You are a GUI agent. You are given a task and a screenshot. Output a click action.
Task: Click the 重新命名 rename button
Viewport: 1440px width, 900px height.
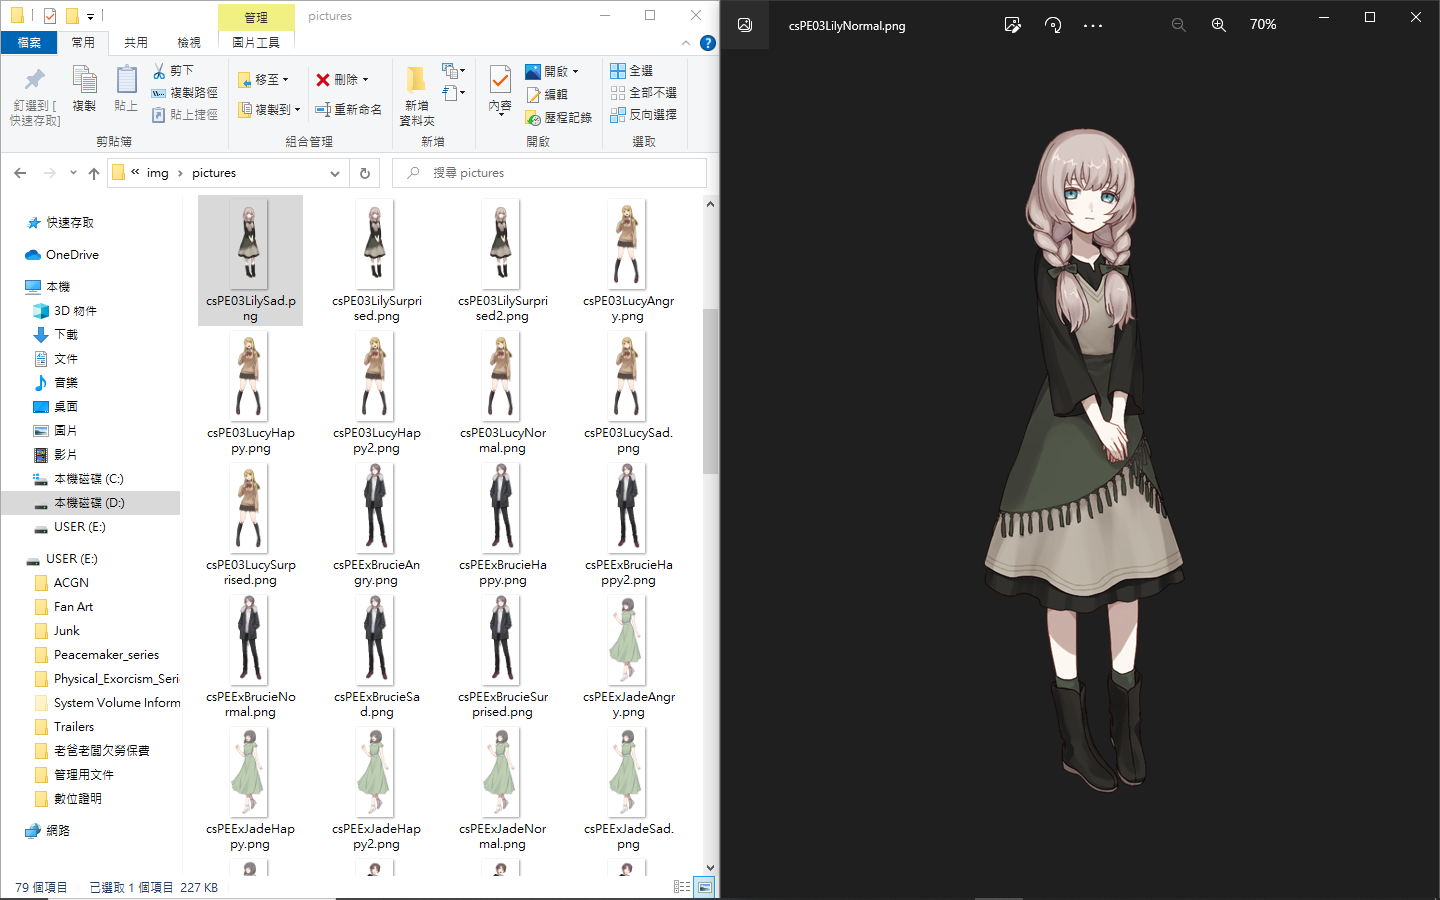(349, 110)
